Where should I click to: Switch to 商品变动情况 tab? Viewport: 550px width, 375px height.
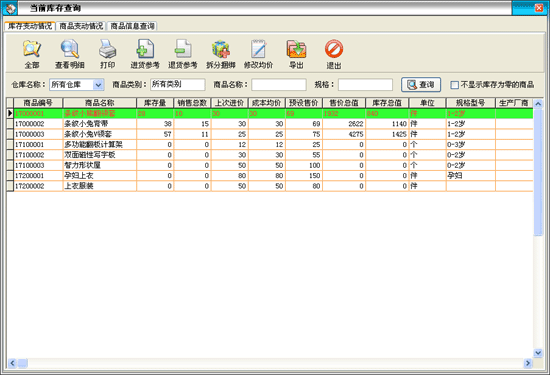tap(81, 26)
